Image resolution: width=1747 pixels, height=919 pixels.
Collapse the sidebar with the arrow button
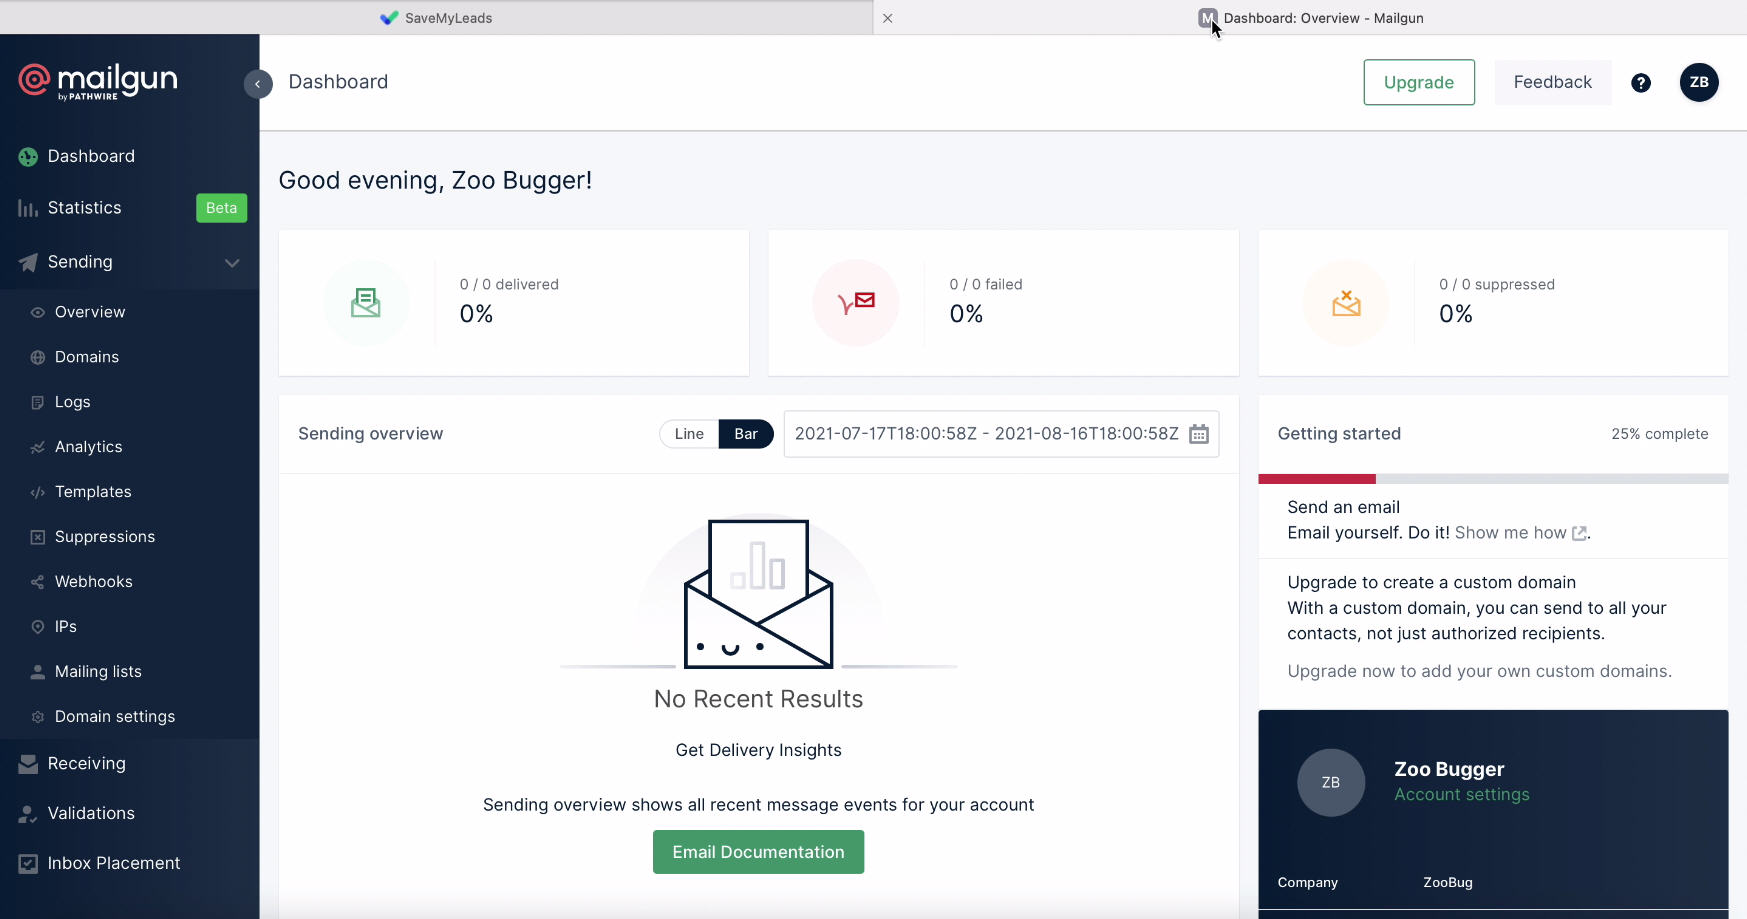tap(258, 84)
